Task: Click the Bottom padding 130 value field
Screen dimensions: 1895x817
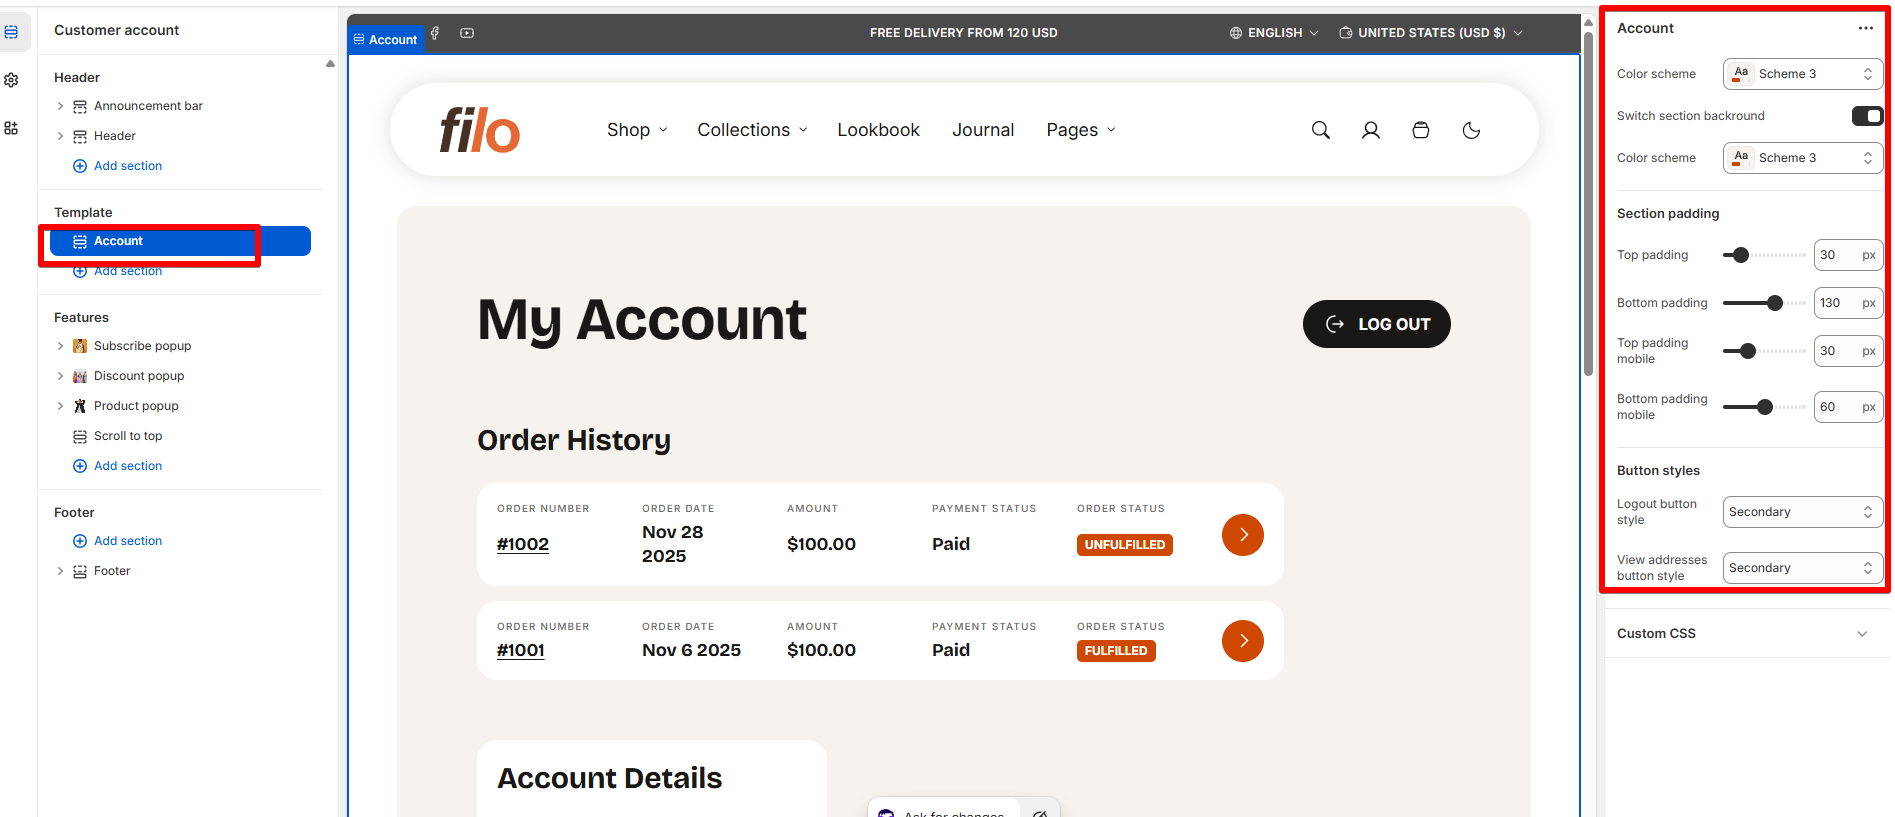Action: click(1848, 303)
